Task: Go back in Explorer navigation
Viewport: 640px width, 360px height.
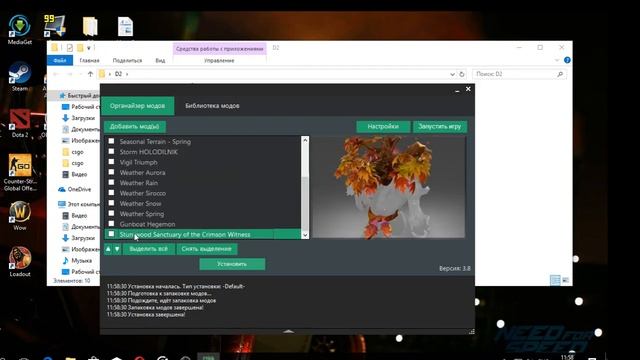Action: tap(56, 74)
